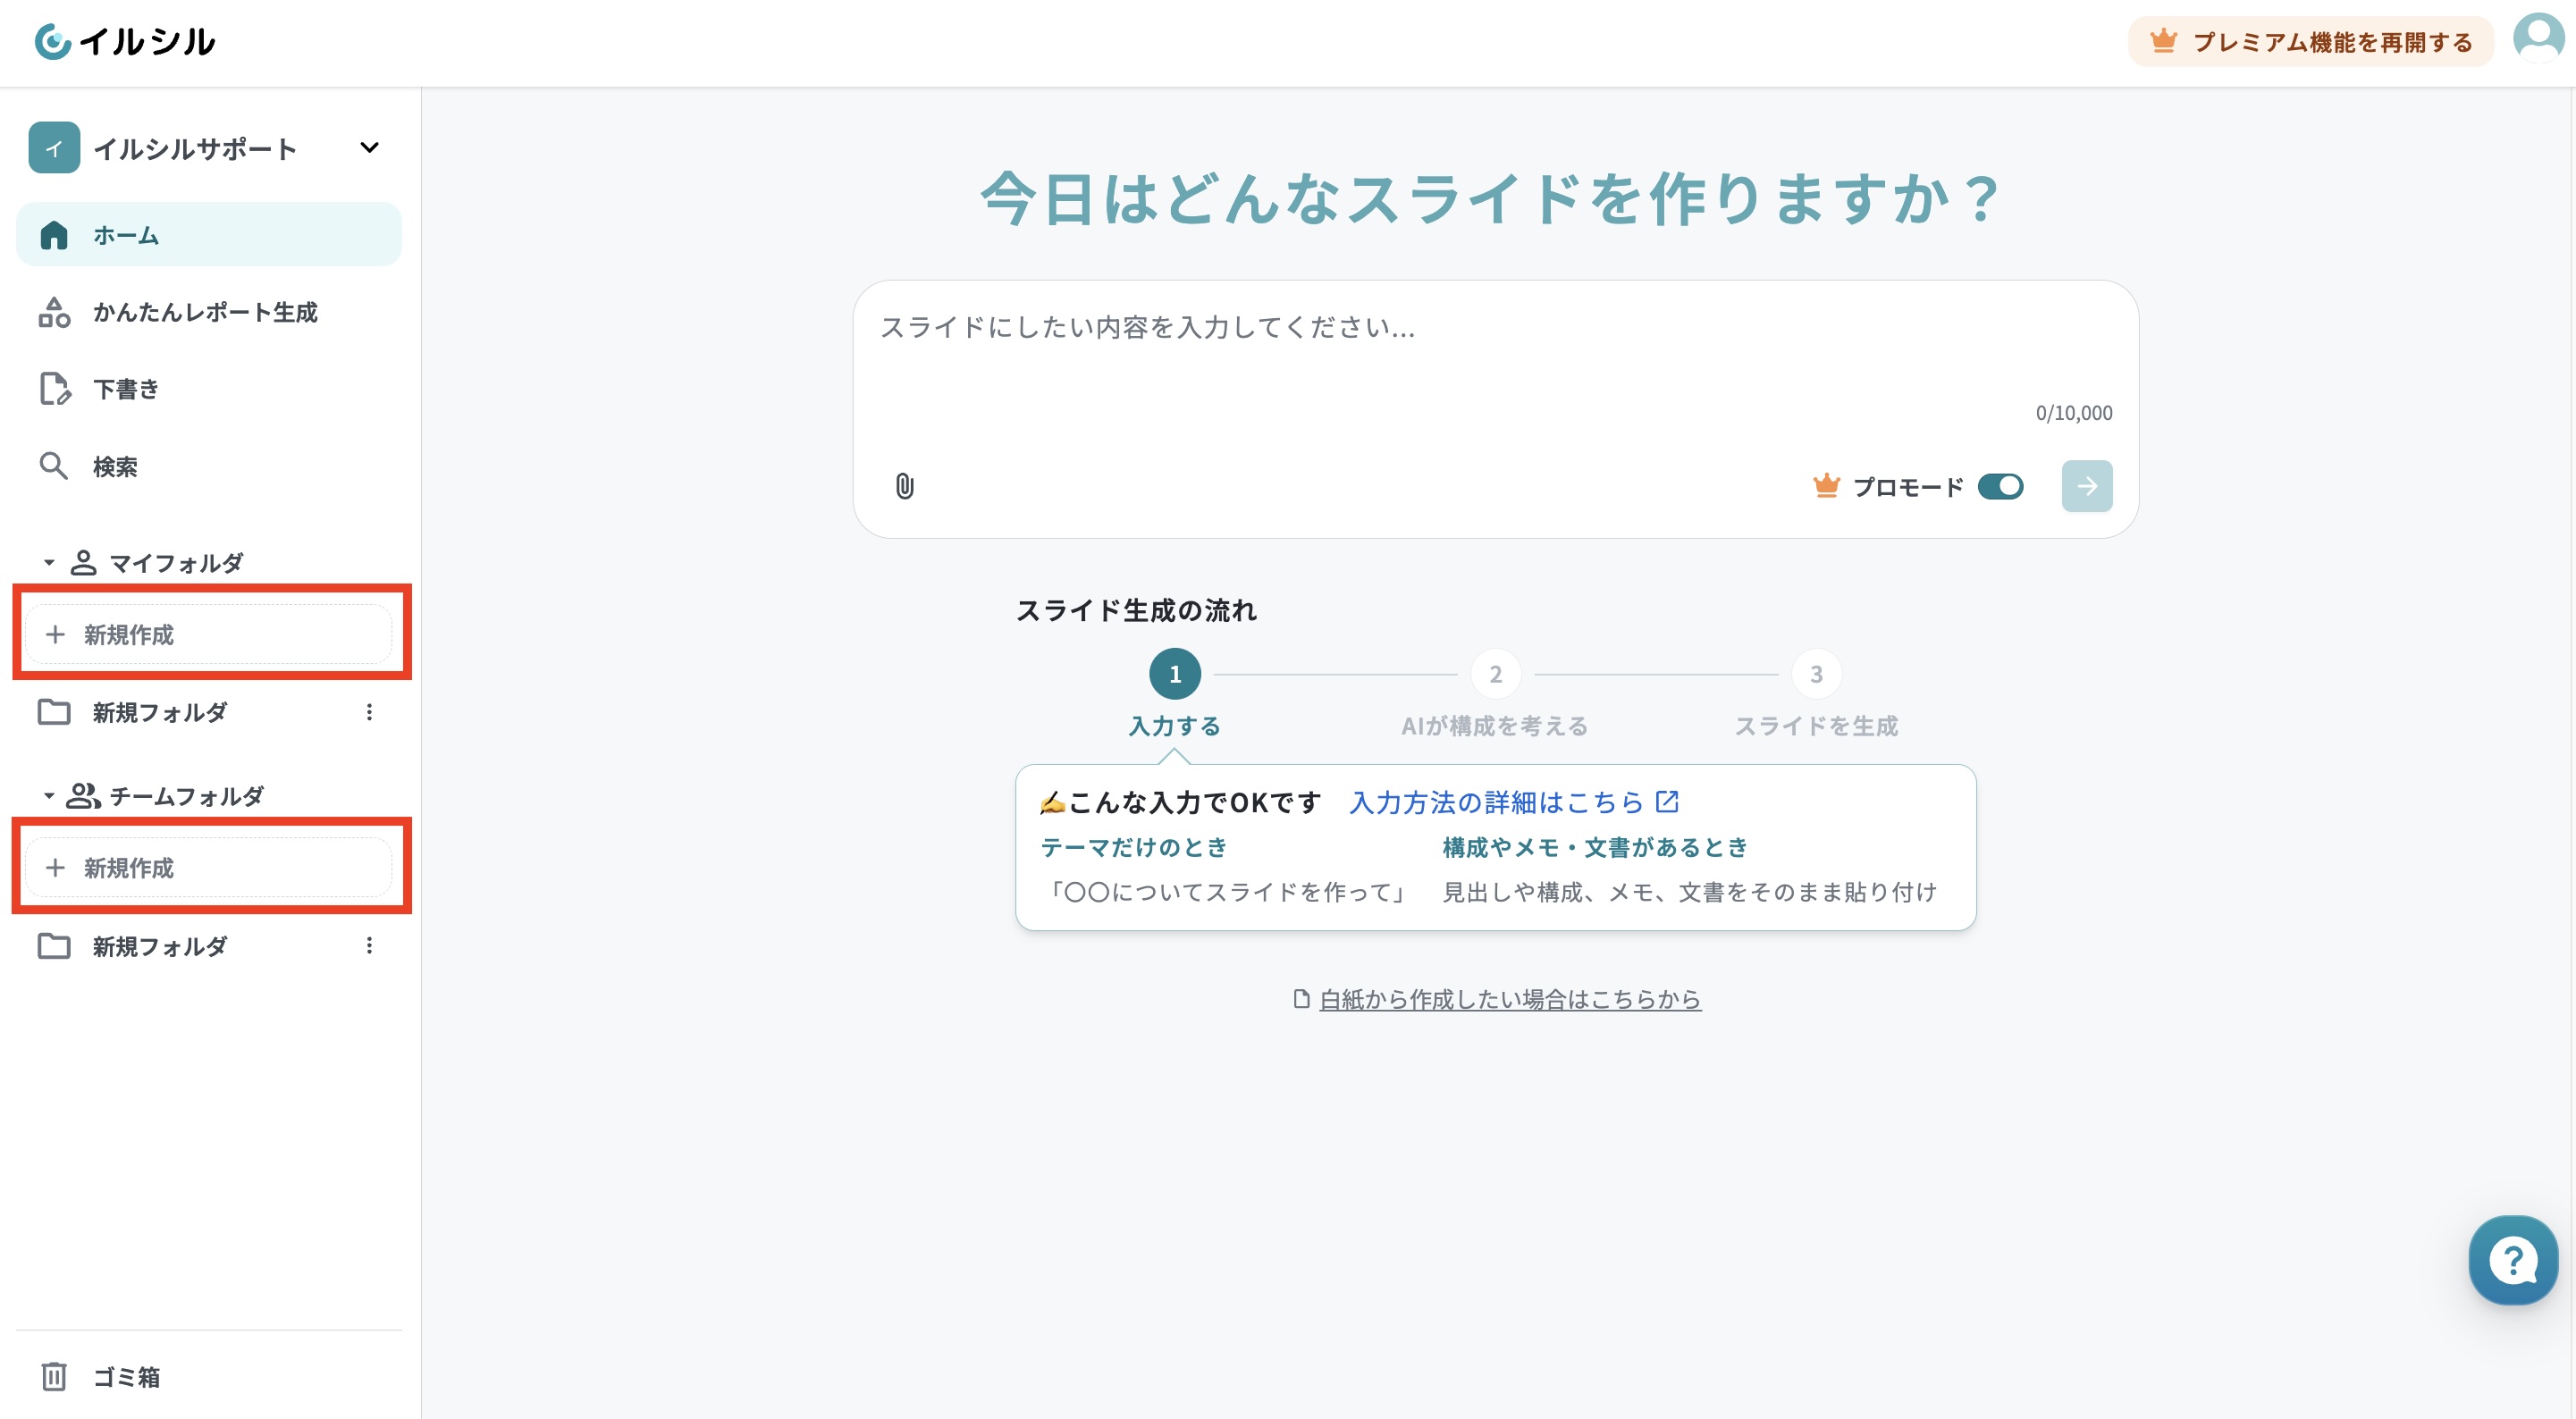Open 入力方法の詳細はこちら link
This screenshot has height=1419, width=2576.
tap(1514, 802)
